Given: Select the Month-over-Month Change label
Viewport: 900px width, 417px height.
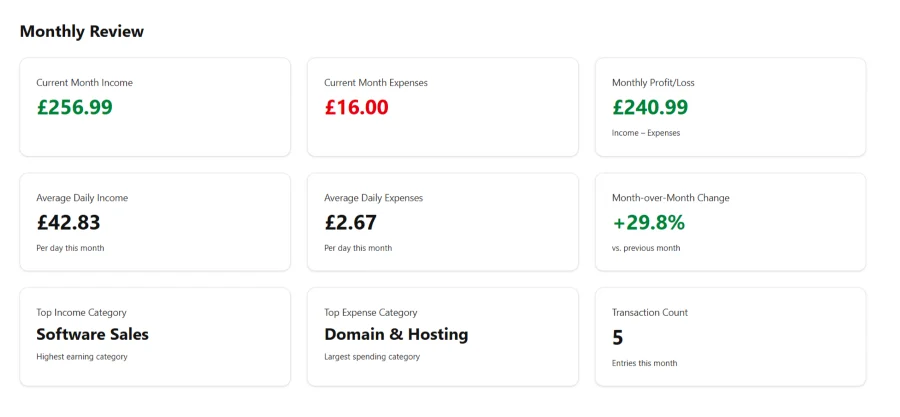Looking at the screenshot, I should 670,198.
